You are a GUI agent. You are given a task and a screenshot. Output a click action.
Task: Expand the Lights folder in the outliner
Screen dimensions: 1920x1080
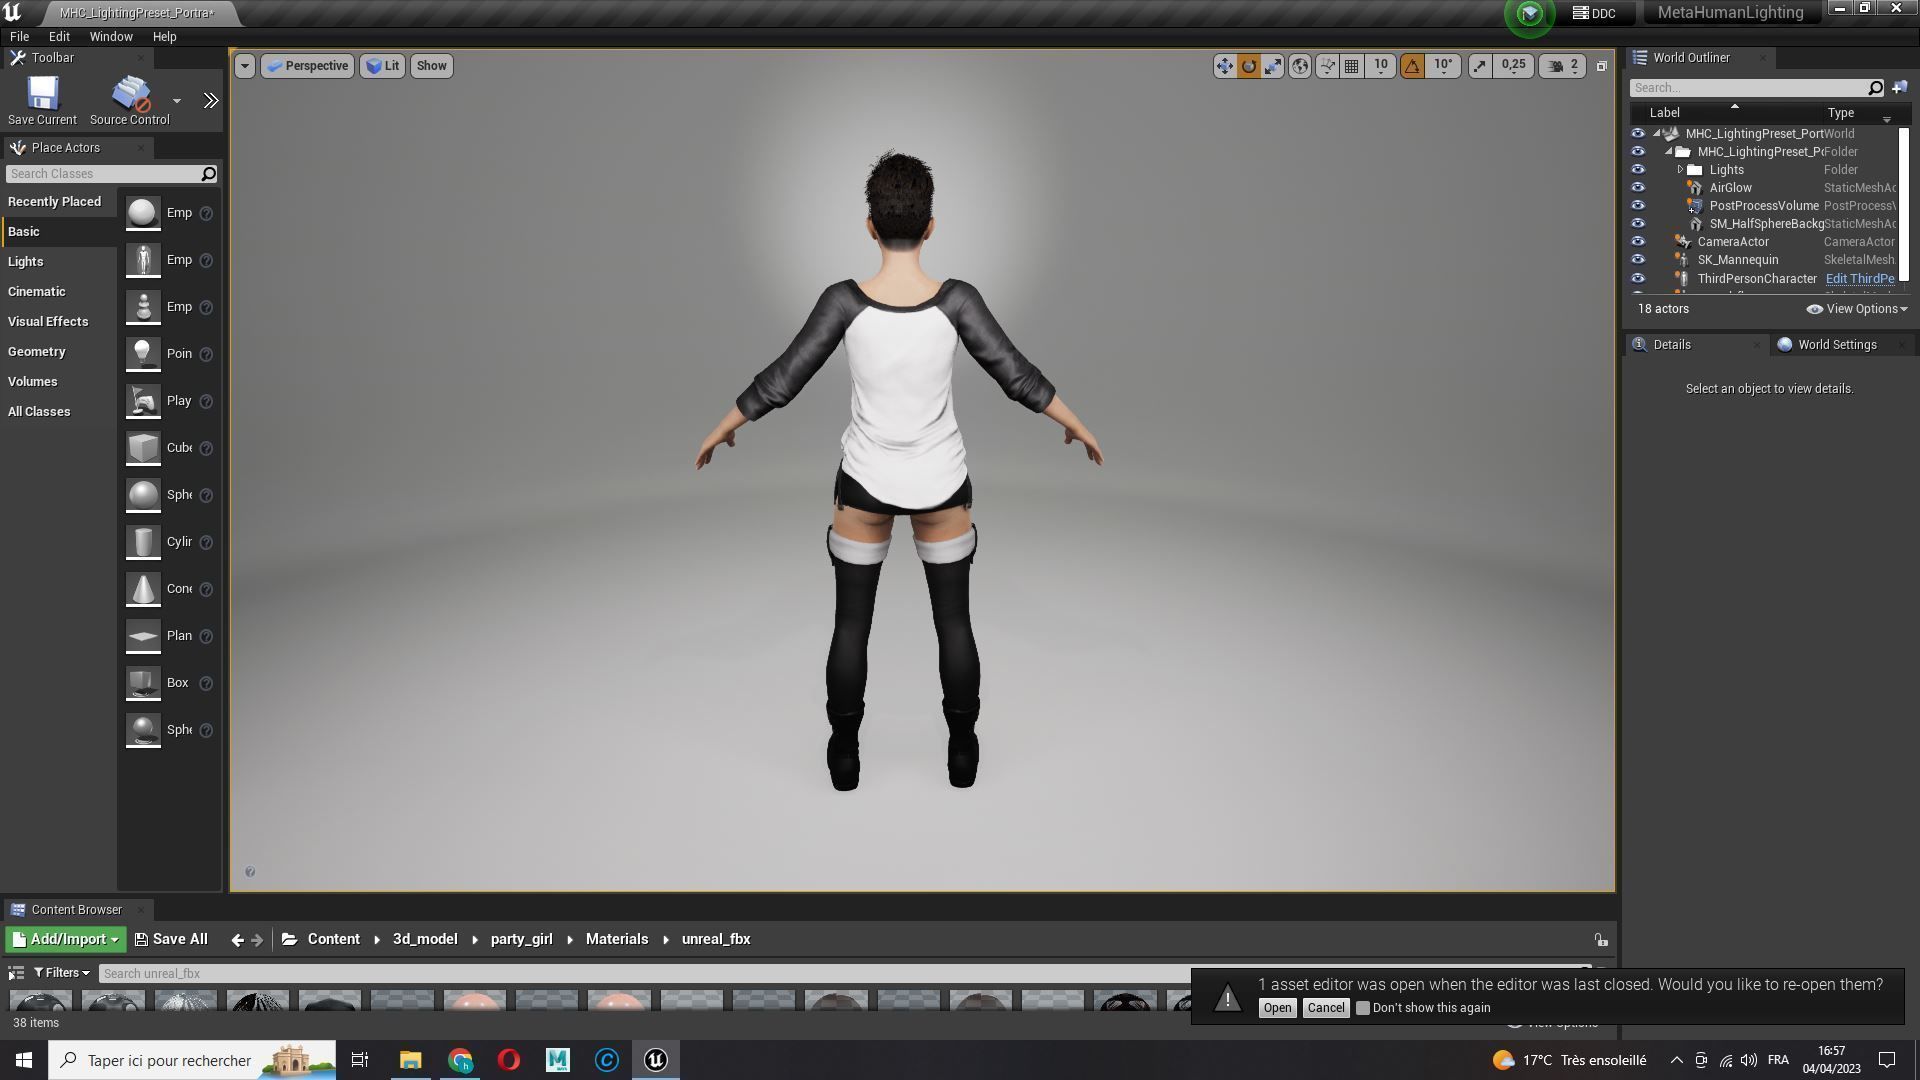tap(1681, 170)
